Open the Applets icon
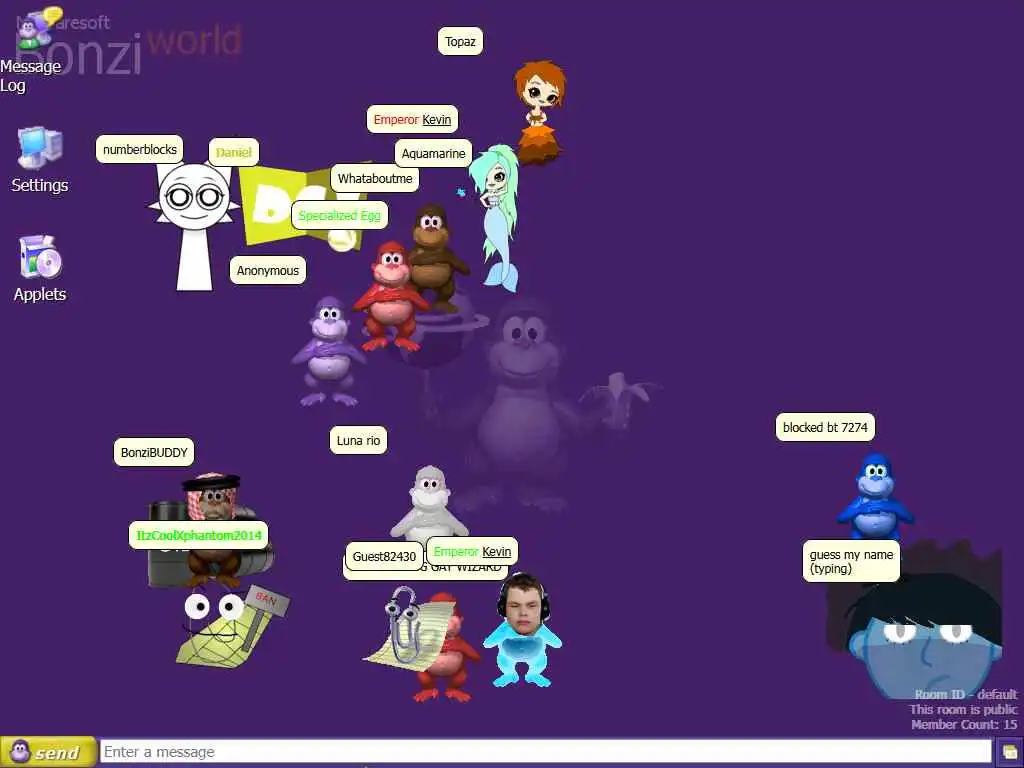Image resolution: width=1024 pixels, height=768 pixels. (40, 257)
